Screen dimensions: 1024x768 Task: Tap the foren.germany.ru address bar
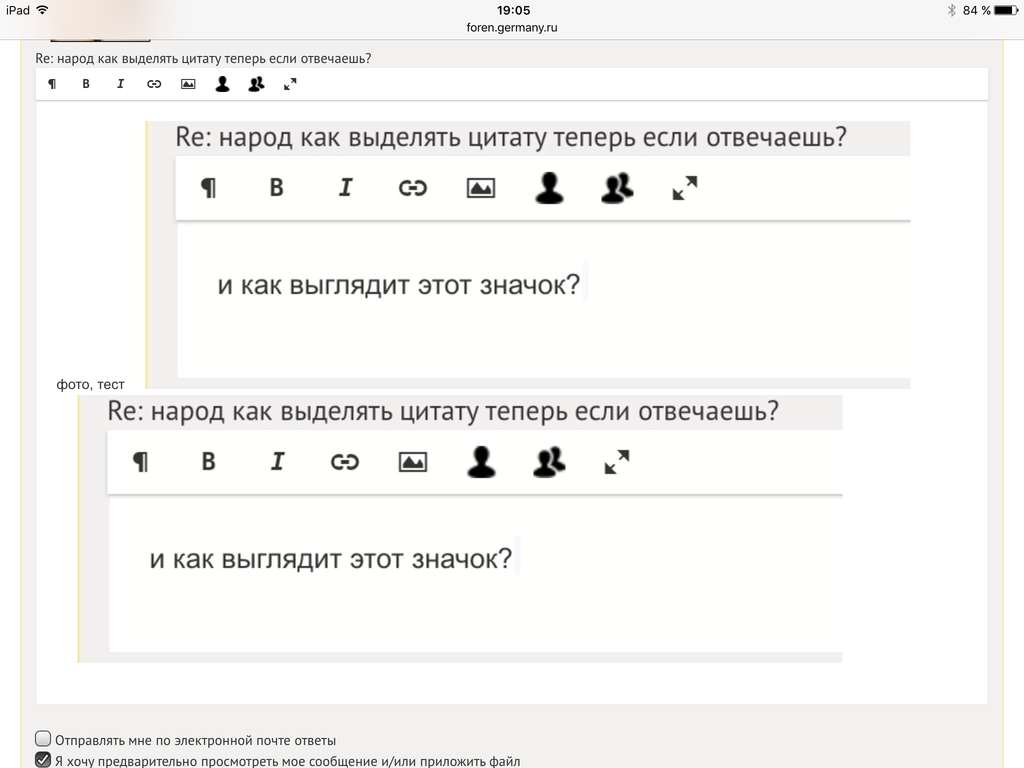pyautogui.click(x=512, y=28)
